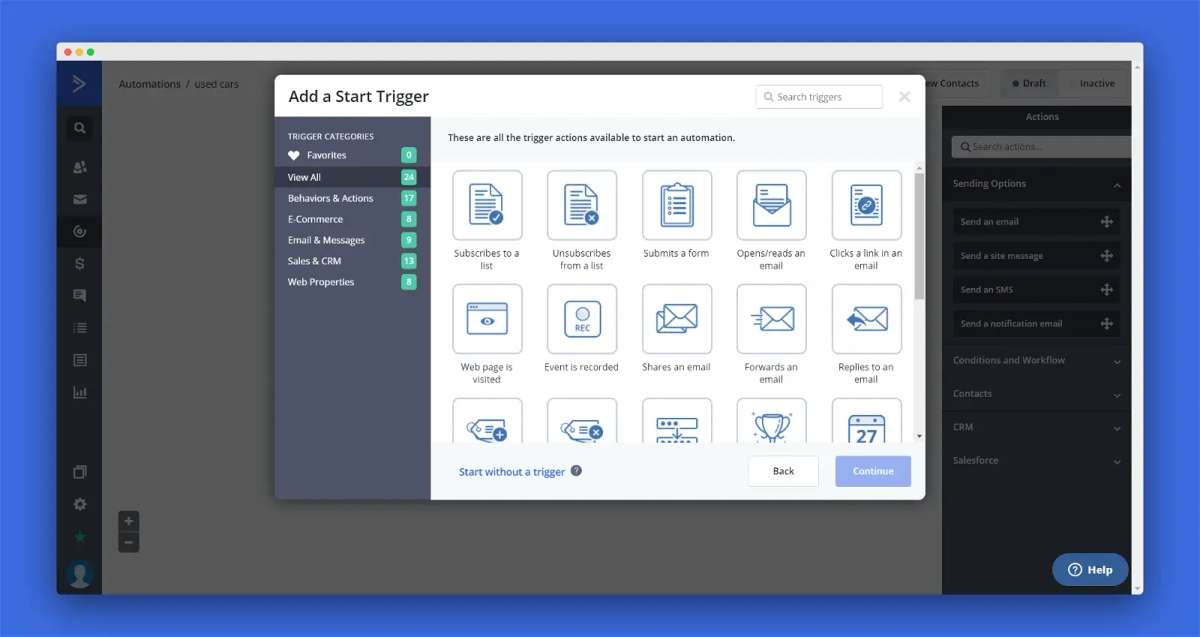Image resolution: width=1200 pixels, height=637 pixels.
Task: Switch automation status to Inactive
Action: click(1092, 84)
